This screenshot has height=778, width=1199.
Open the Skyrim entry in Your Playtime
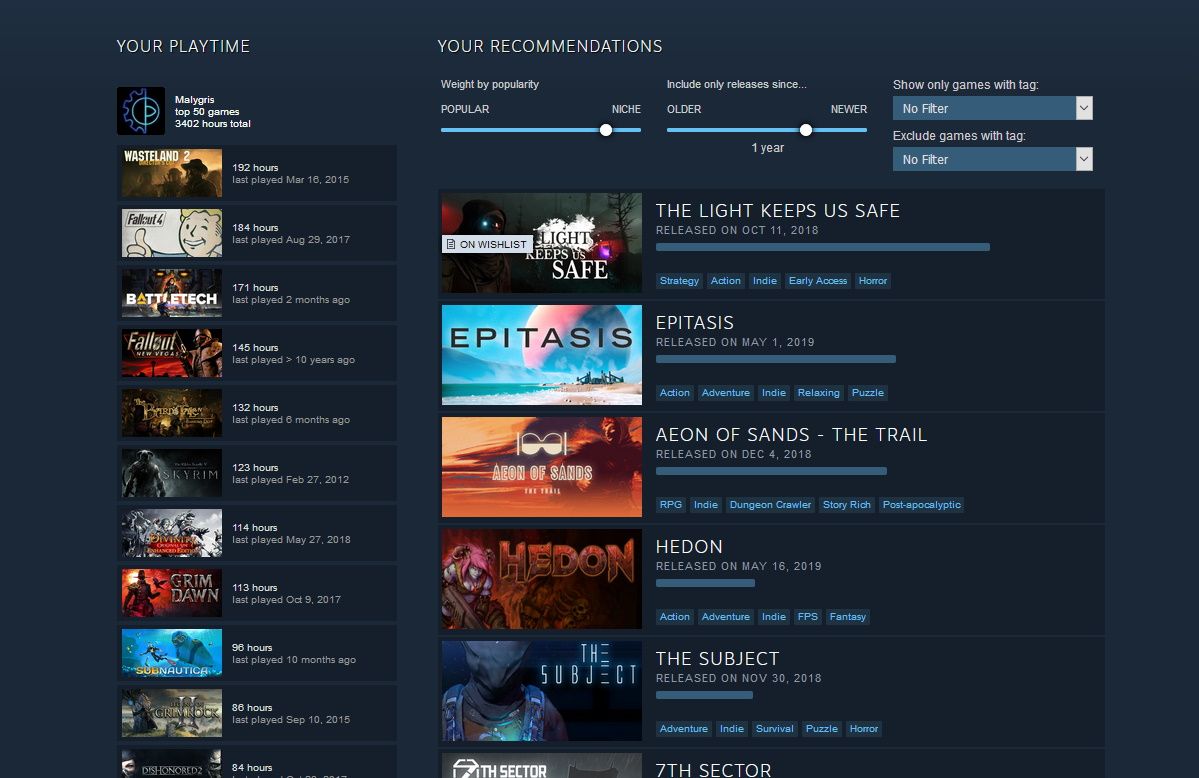255,472
